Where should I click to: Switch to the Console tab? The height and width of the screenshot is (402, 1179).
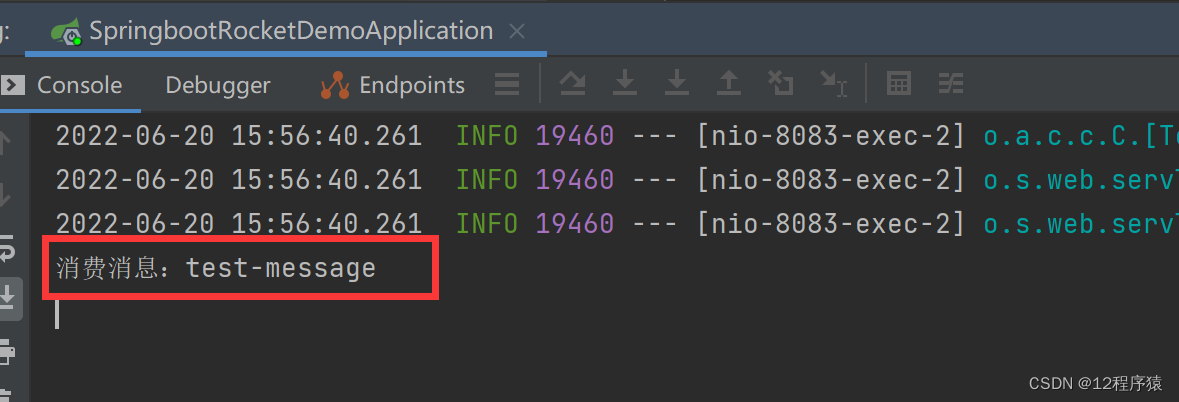79,85
